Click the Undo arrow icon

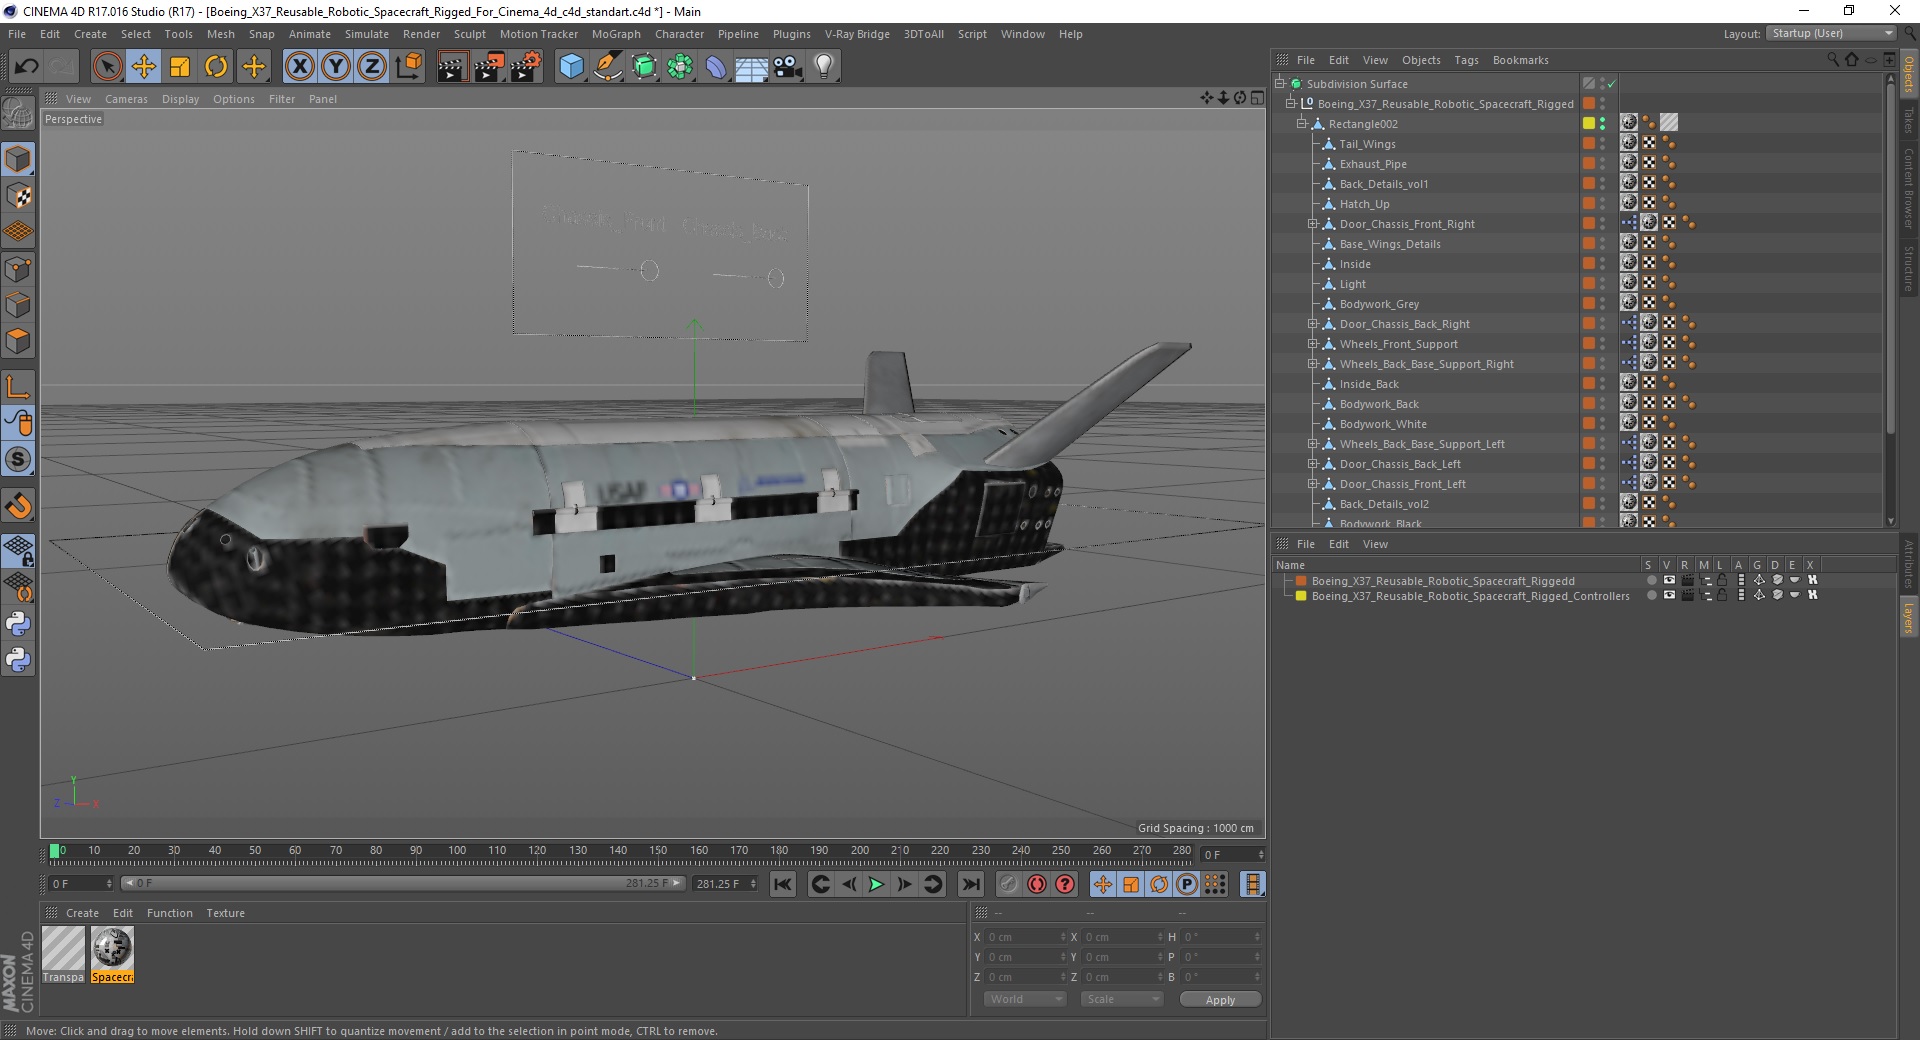[x=27, y=67]
